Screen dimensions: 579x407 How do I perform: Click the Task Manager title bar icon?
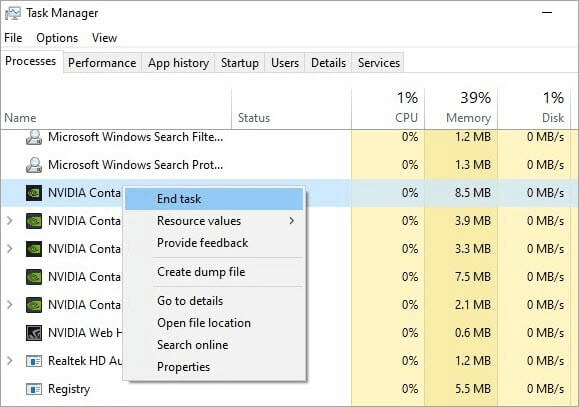(x=13, y=13)
